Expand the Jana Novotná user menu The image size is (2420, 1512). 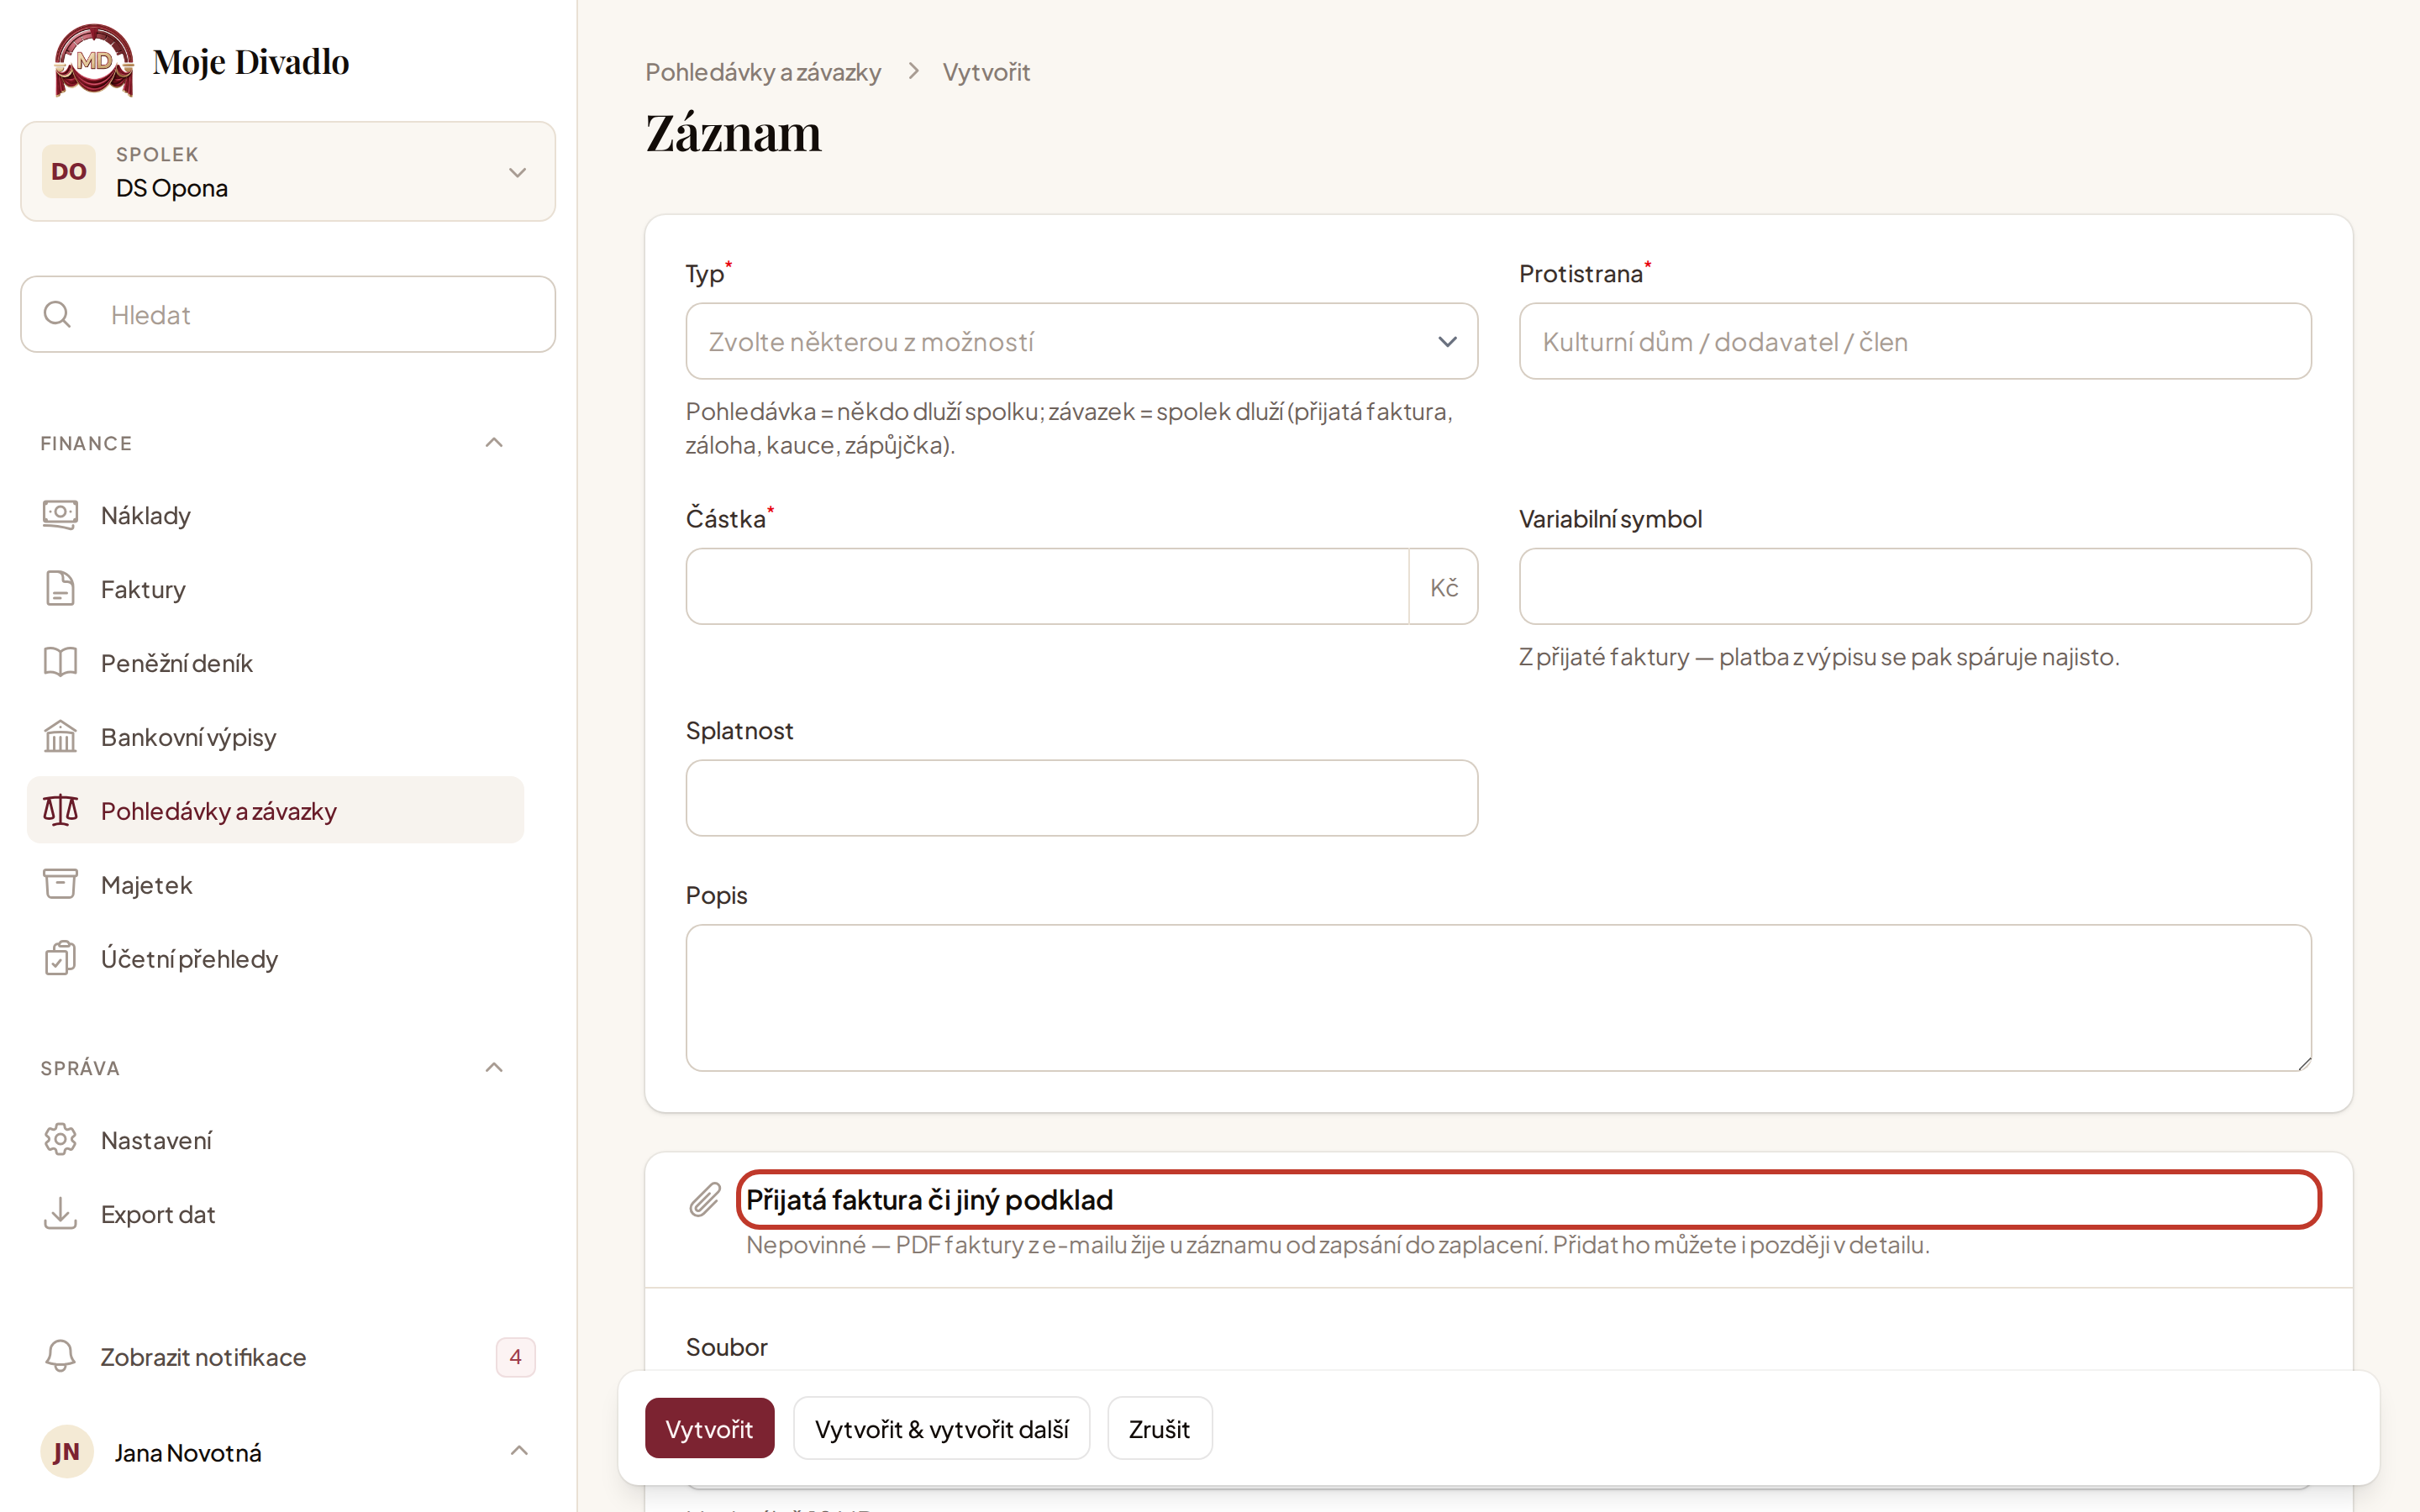[519, 1451]
